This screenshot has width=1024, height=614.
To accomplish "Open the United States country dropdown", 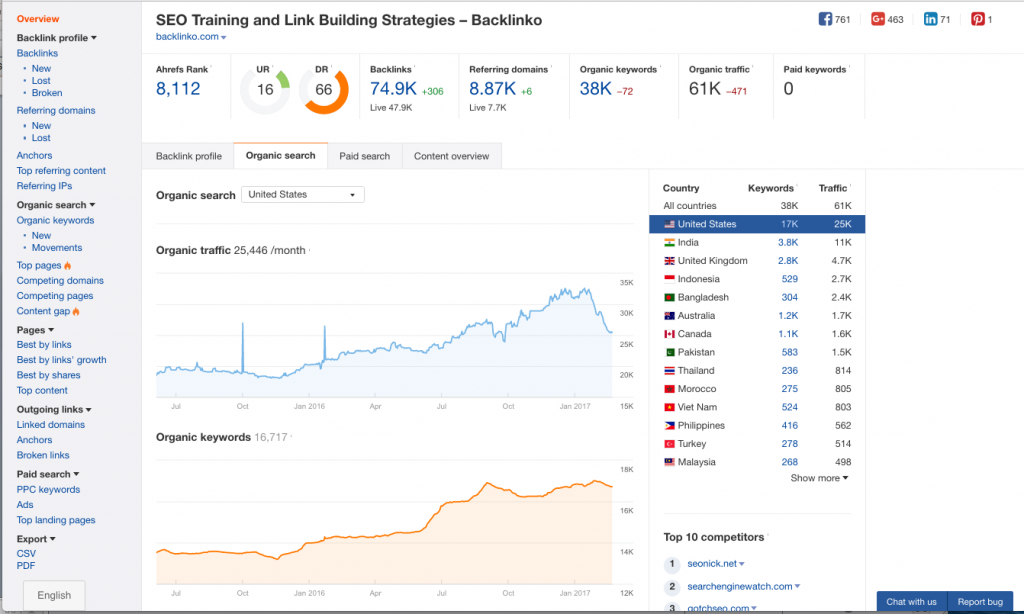I will coord(302,195).
